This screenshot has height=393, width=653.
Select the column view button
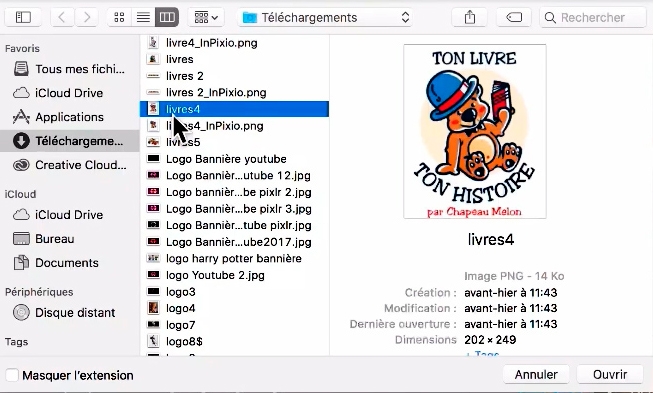167,17
